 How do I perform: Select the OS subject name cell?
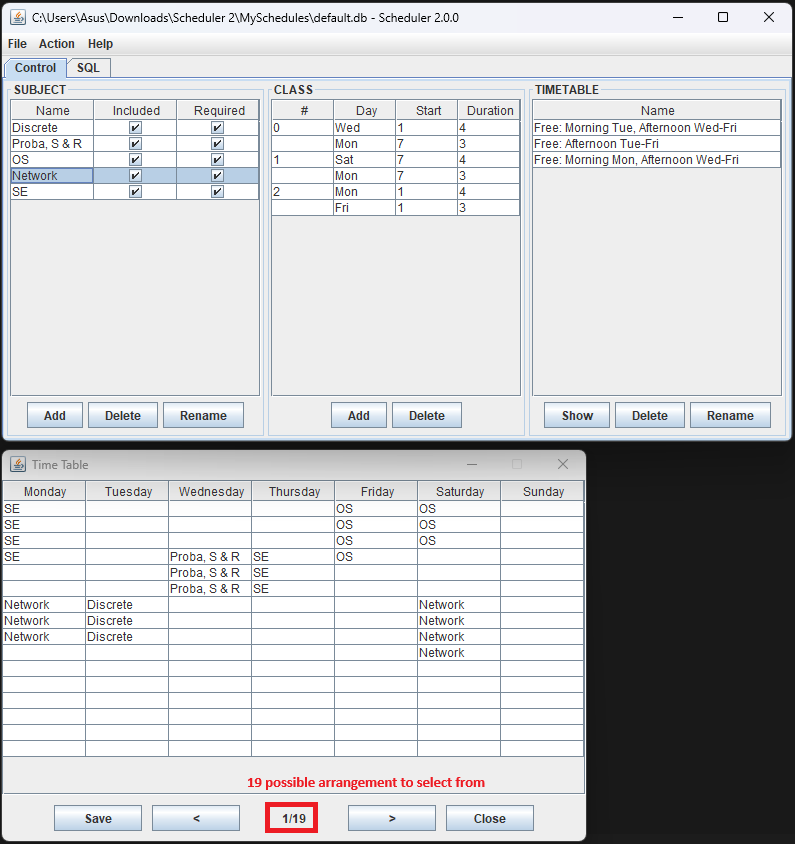pyautogui.click(x=52, y=160)
